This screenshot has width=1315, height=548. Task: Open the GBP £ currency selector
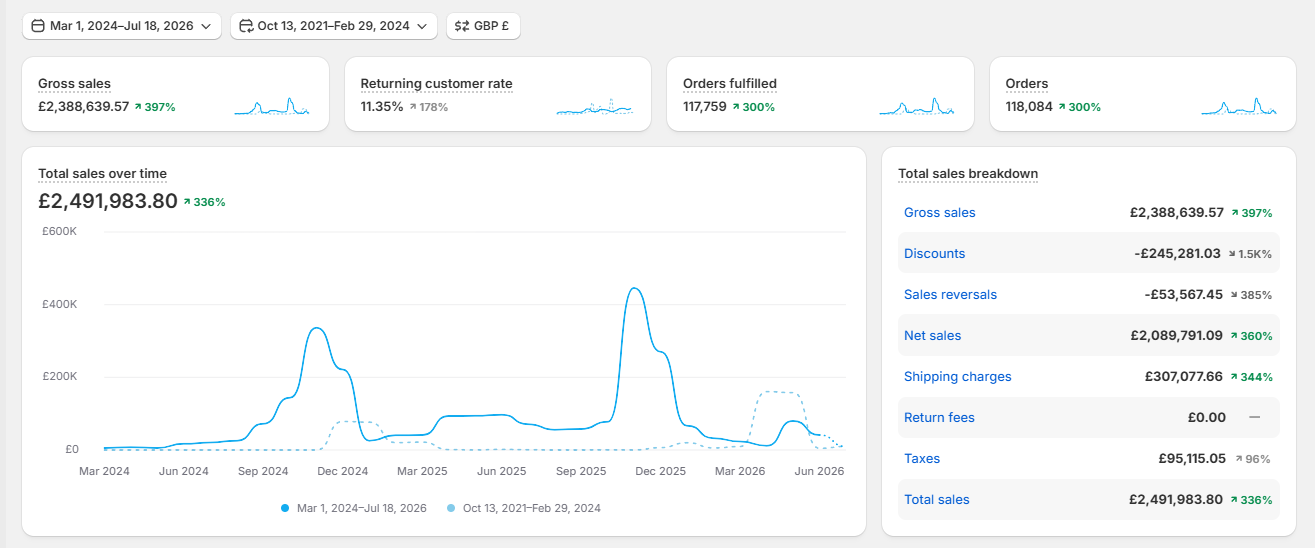[x=483, y=26]
